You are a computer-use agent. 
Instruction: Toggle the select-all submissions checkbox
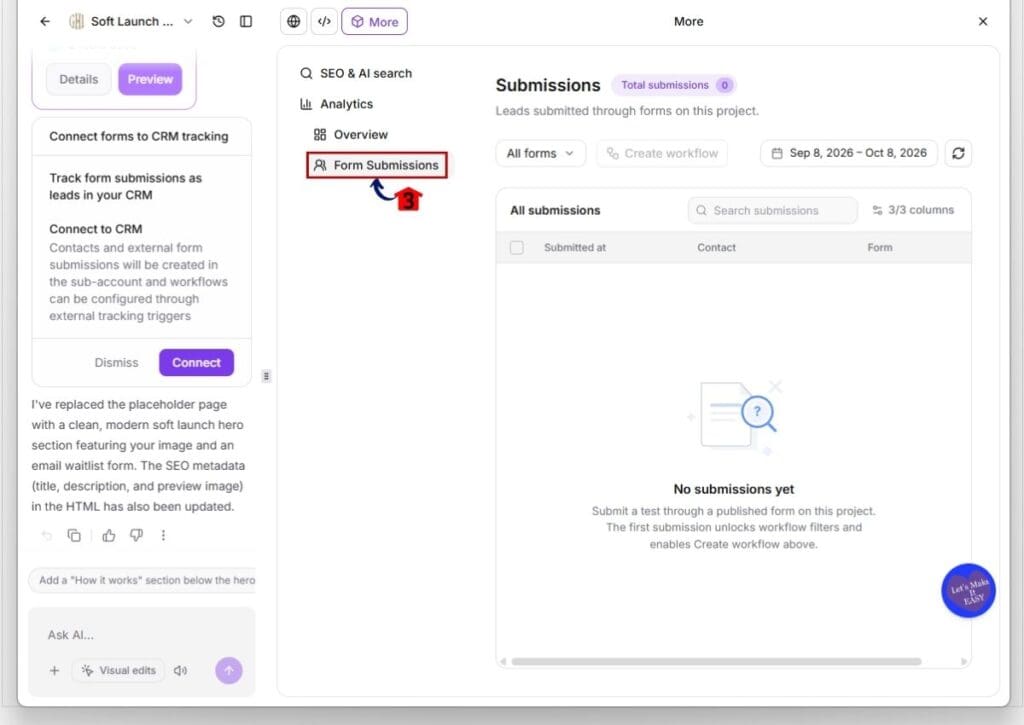pos(517,248)
